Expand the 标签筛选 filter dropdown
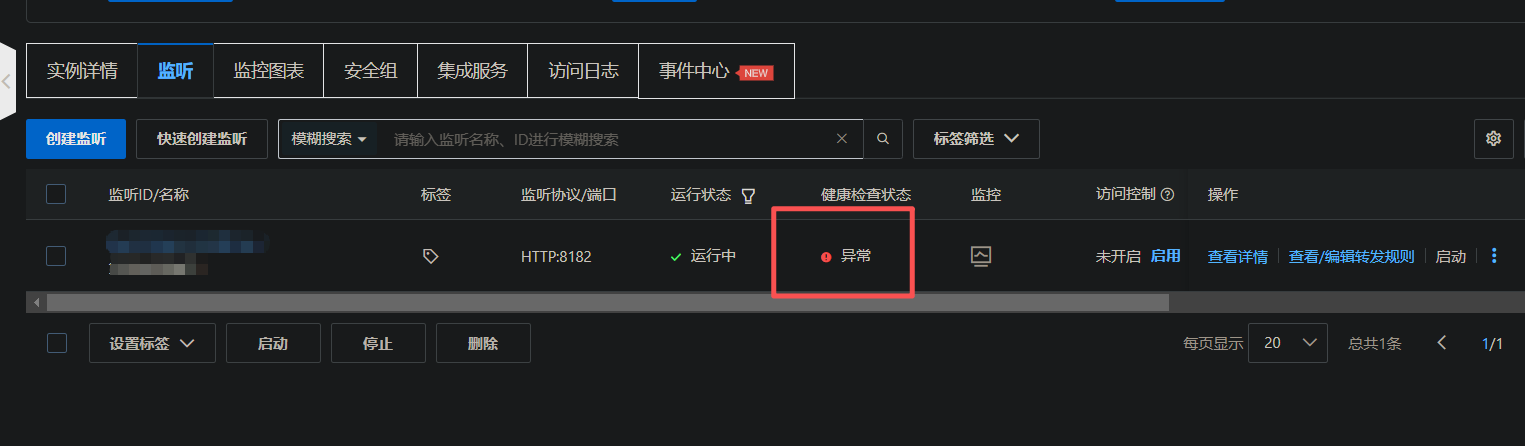1525x446 pixels. (976, 139)
